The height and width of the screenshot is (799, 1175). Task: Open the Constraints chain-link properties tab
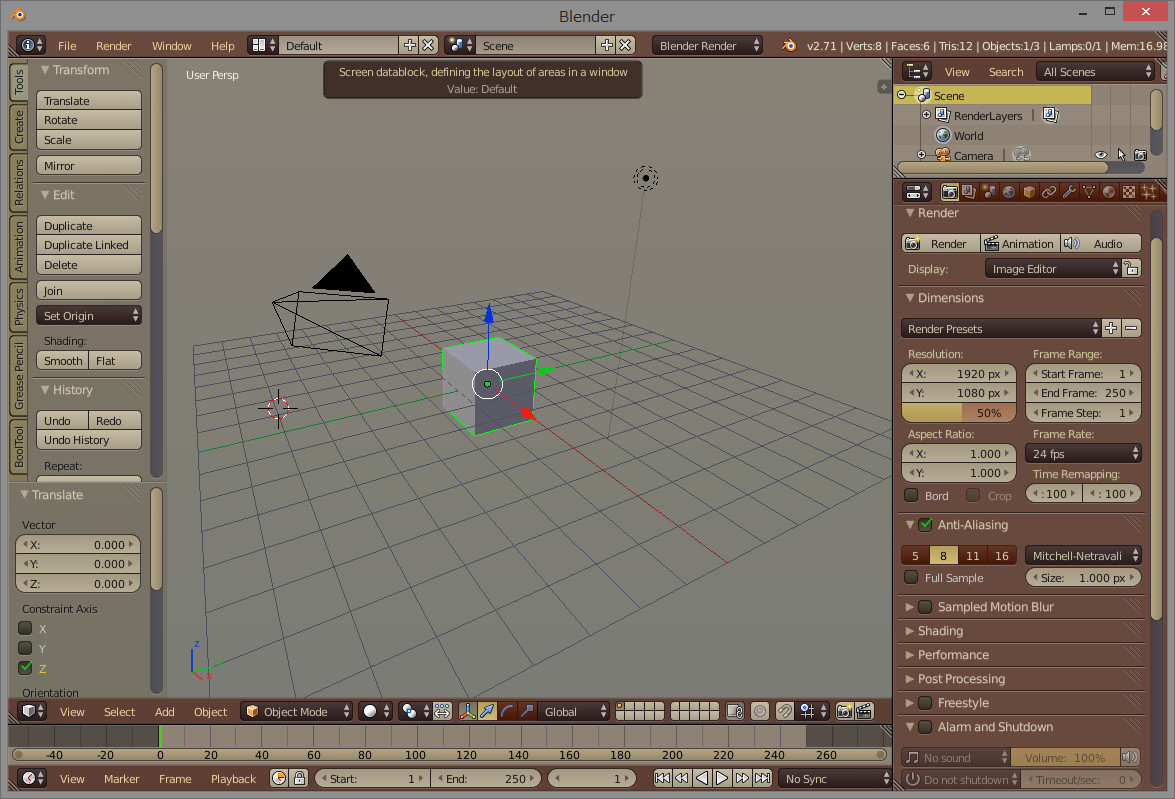[1049, 192]
